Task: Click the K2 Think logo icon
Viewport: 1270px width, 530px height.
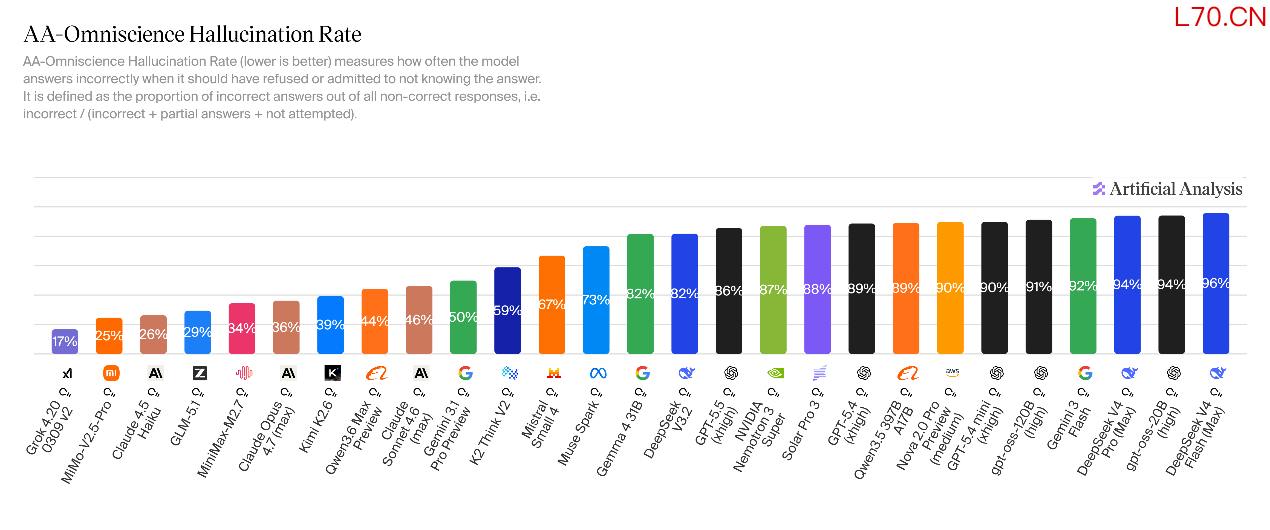Action: click(x=508, y=373)
